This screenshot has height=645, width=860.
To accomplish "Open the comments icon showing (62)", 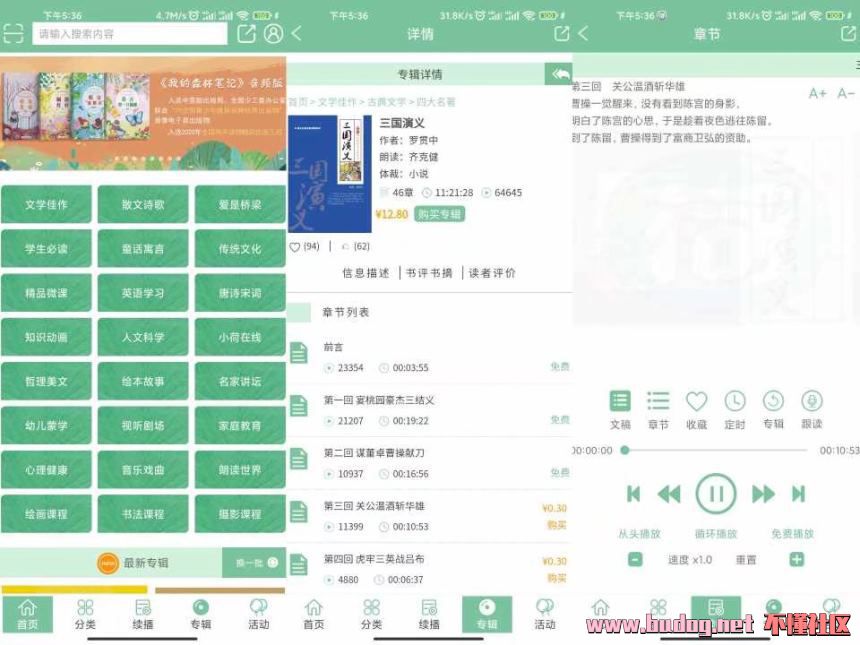I will (x=346, y=247).
